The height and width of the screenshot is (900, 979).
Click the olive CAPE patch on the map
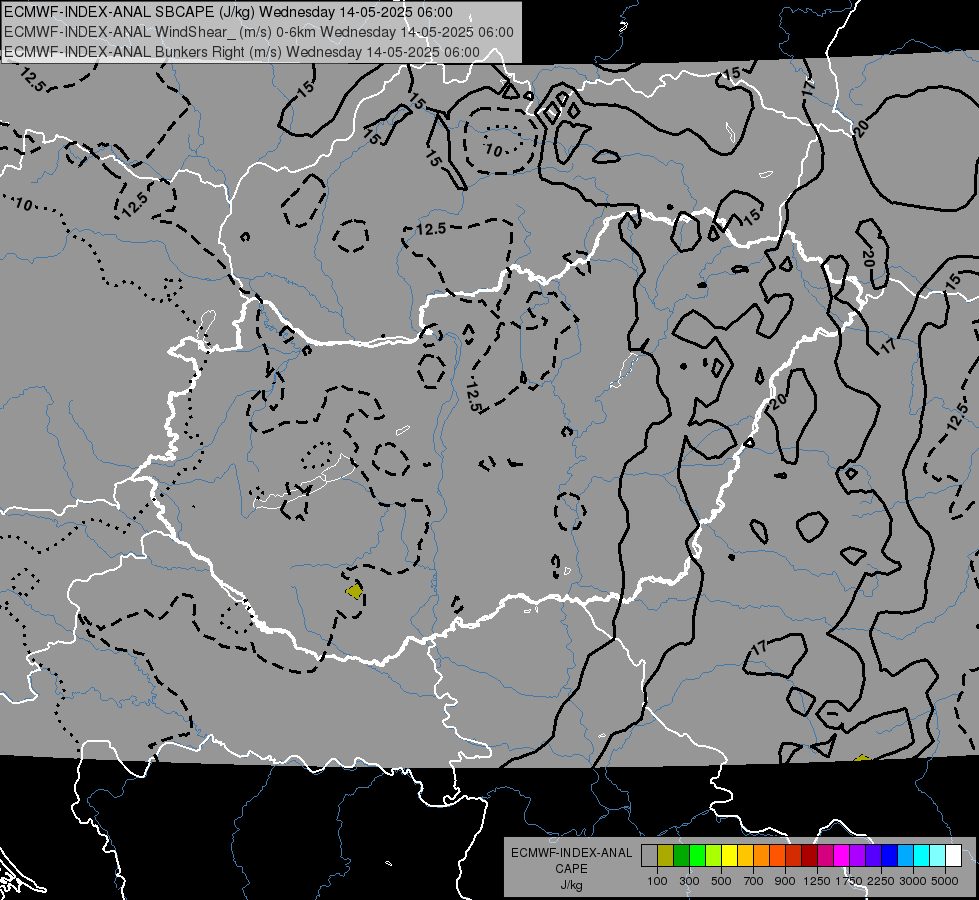pyautogui.click(x=355, y=590)
